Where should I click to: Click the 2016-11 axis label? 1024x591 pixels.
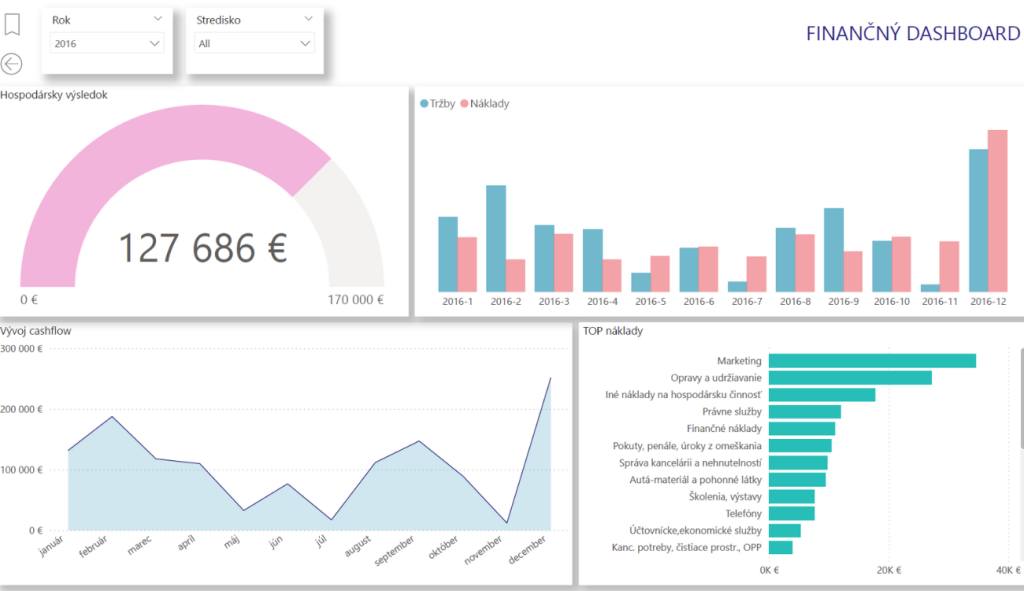(x=940, y=302)
